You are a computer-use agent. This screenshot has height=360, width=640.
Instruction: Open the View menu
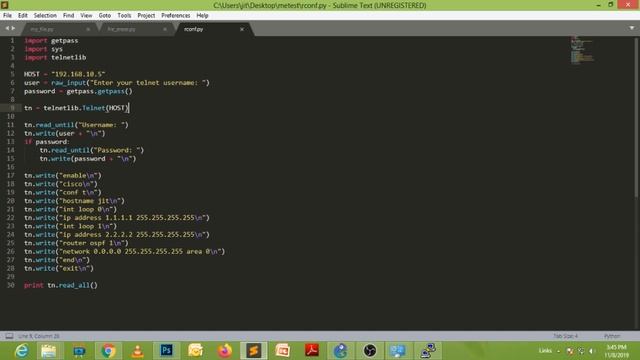pos(86,16)
